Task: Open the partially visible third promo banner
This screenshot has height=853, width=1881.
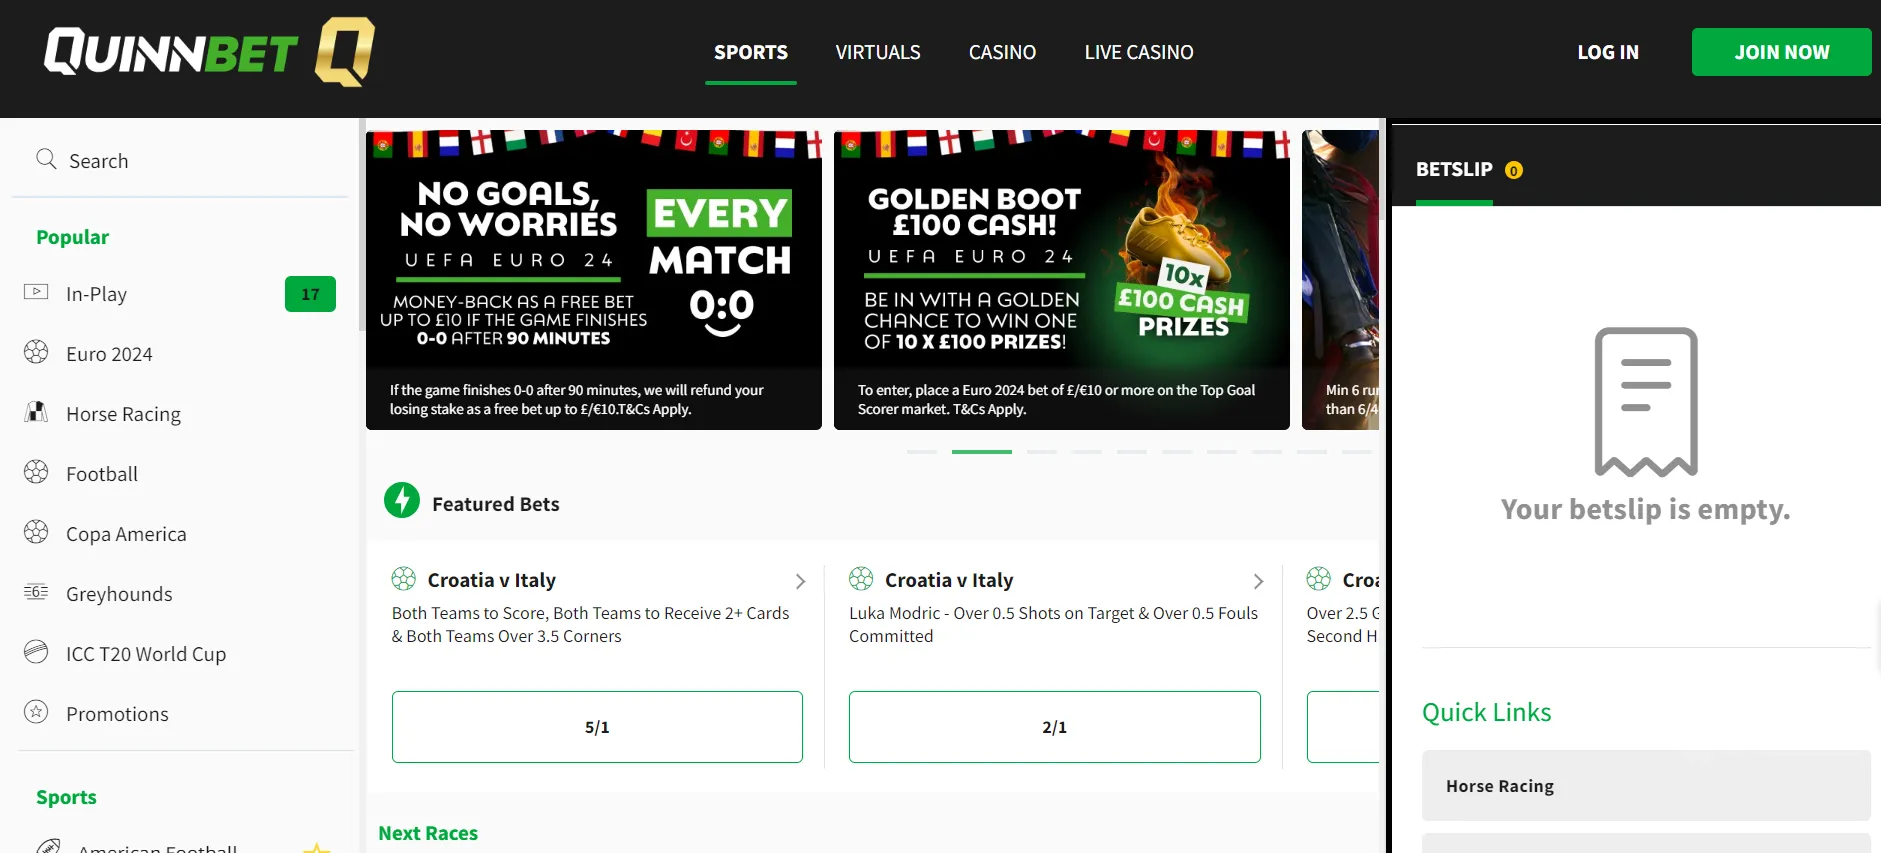Action: click(x=1340, y=280)
